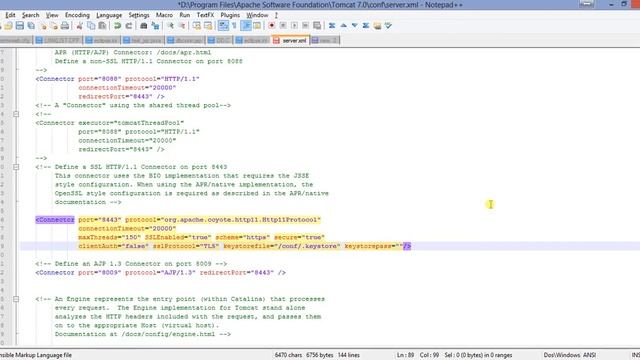Image resolution: width=640 pixels, height=360 pixels.
Task: Open the Replace toolbar icon
Action: pos(155,26)
